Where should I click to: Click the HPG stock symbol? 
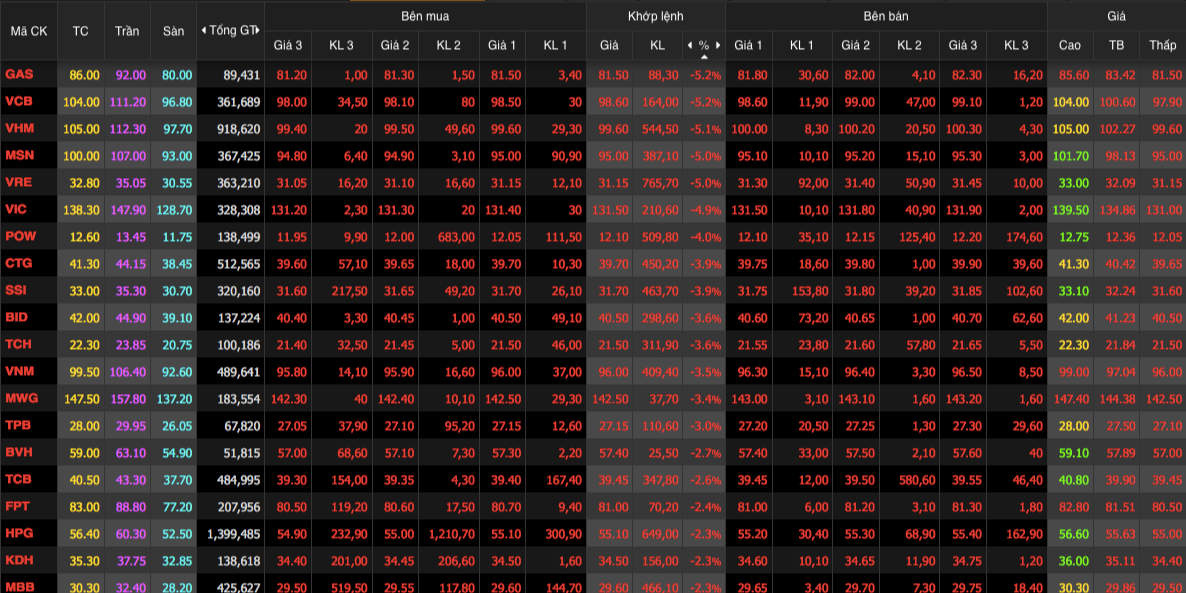click(19, 534)
